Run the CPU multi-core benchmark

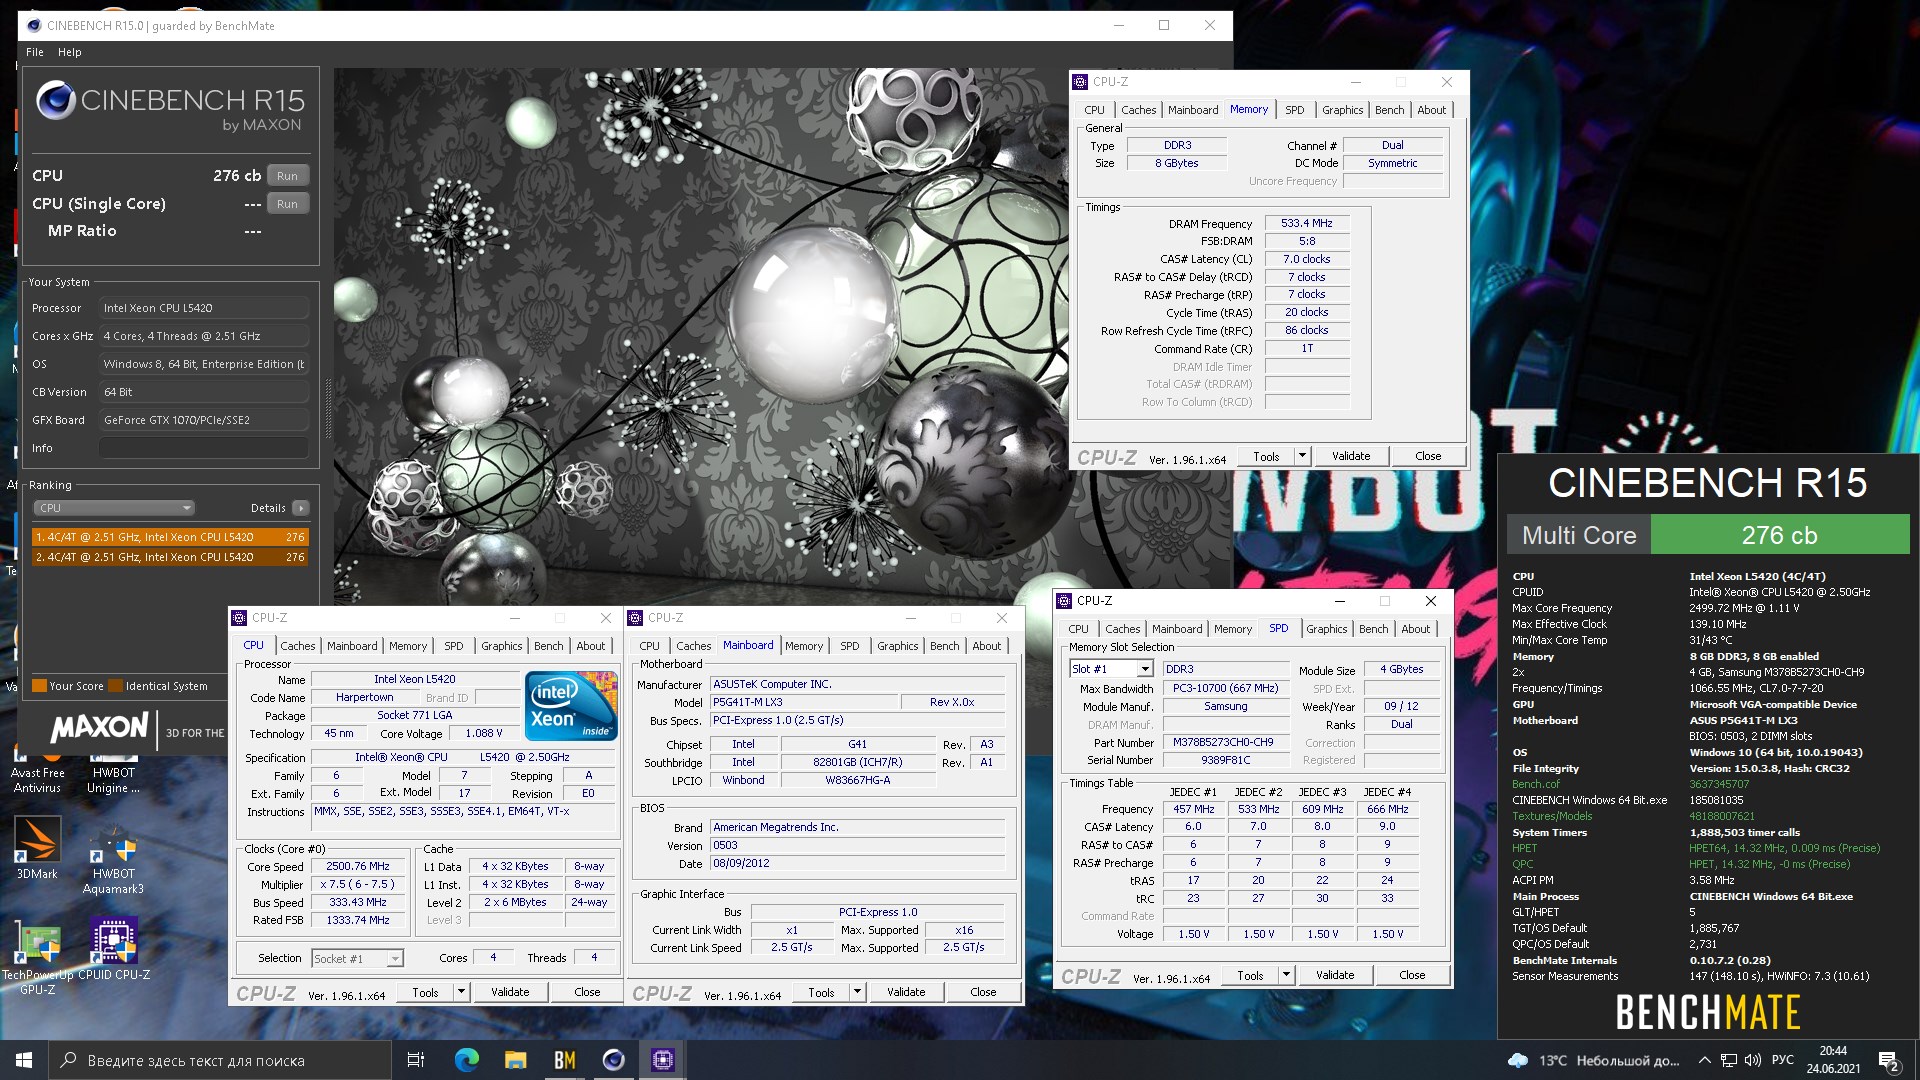(288, 176)
